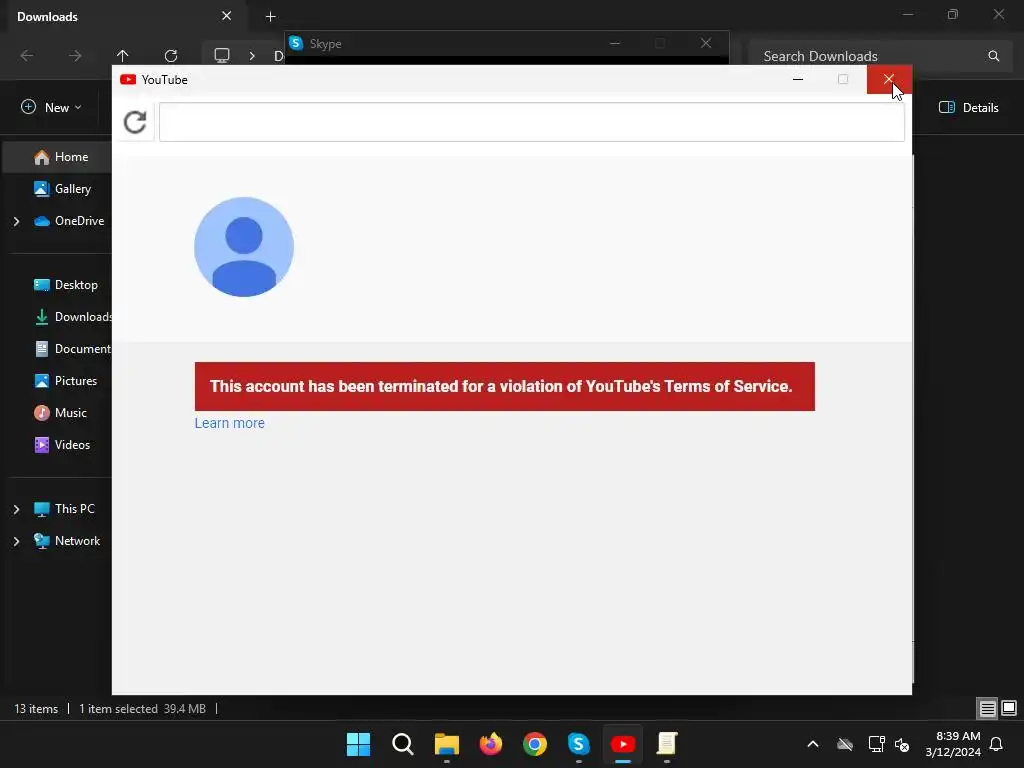This screenshot has height=768, width=1024.
Task: Refresh the File Explorer view
Action: tap(170, 56)
